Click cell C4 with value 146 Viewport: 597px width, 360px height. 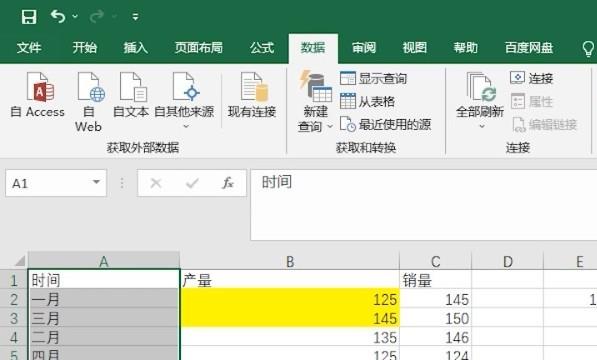pos(436,337)
